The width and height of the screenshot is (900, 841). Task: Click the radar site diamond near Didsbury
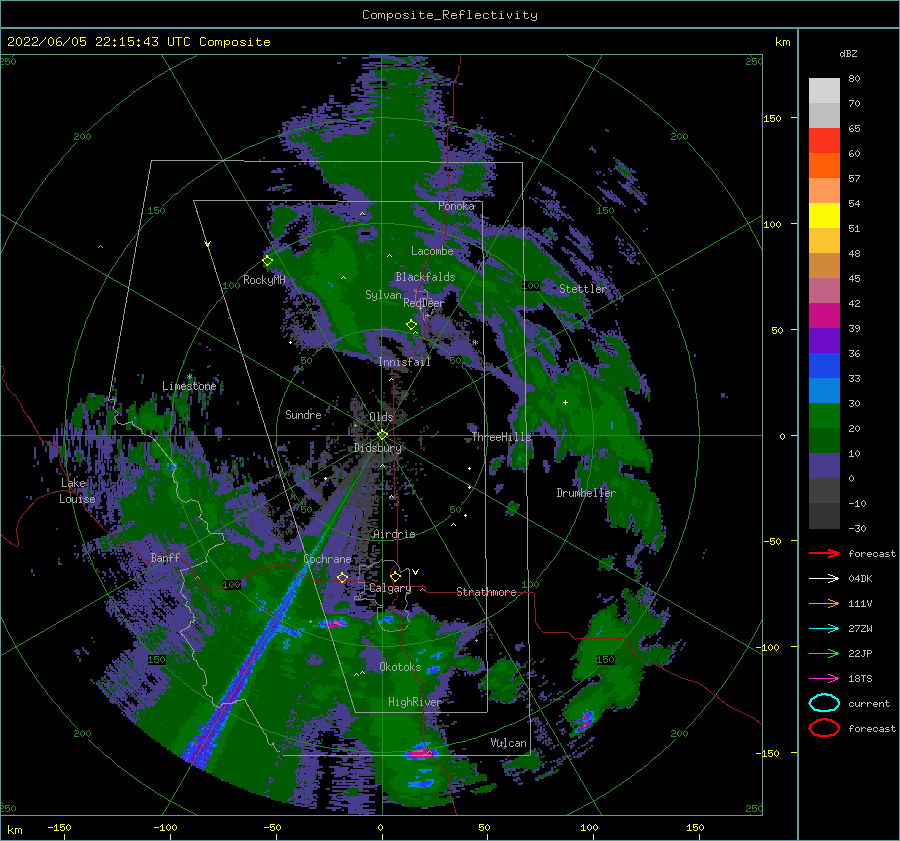[x=382, y=435]
